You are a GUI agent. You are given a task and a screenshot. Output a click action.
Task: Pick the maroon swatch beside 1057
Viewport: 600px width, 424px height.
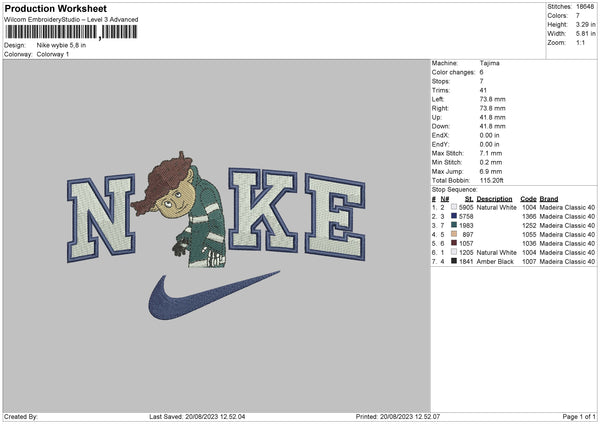pos(454,243)
